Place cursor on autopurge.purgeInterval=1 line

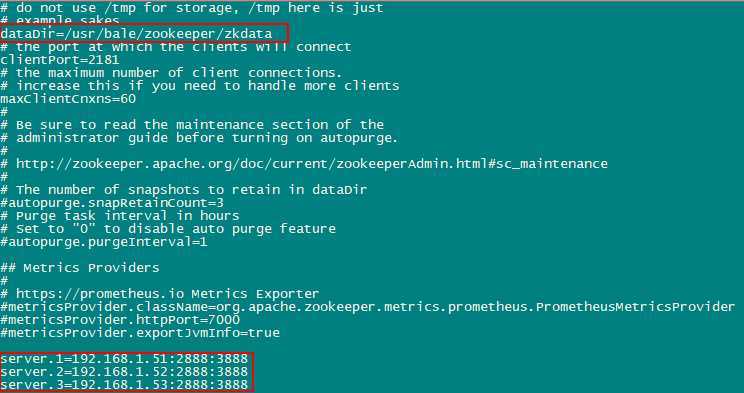(x=104, y=242)
